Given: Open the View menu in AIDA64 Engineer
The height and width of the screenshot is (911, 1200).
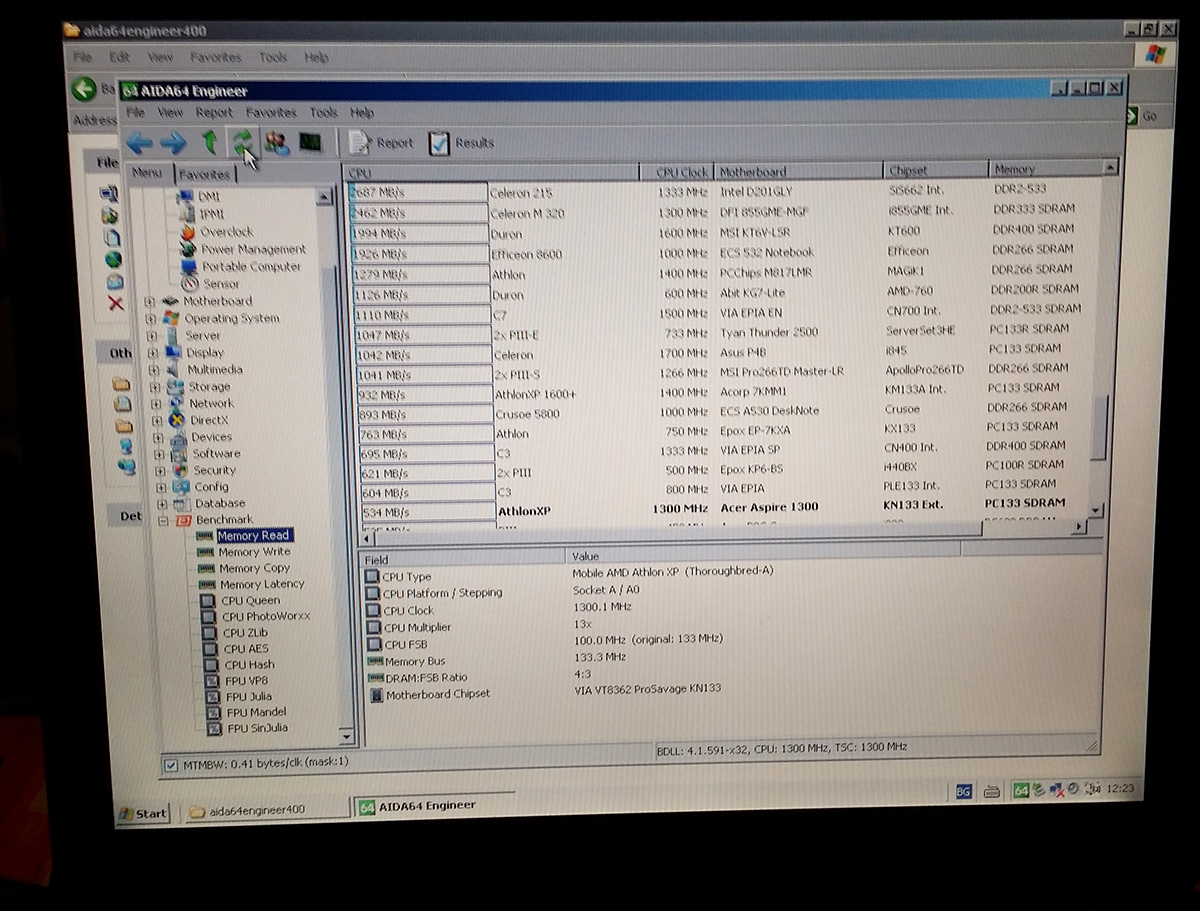Looking at the screenshot, I should tap(170, 113).
